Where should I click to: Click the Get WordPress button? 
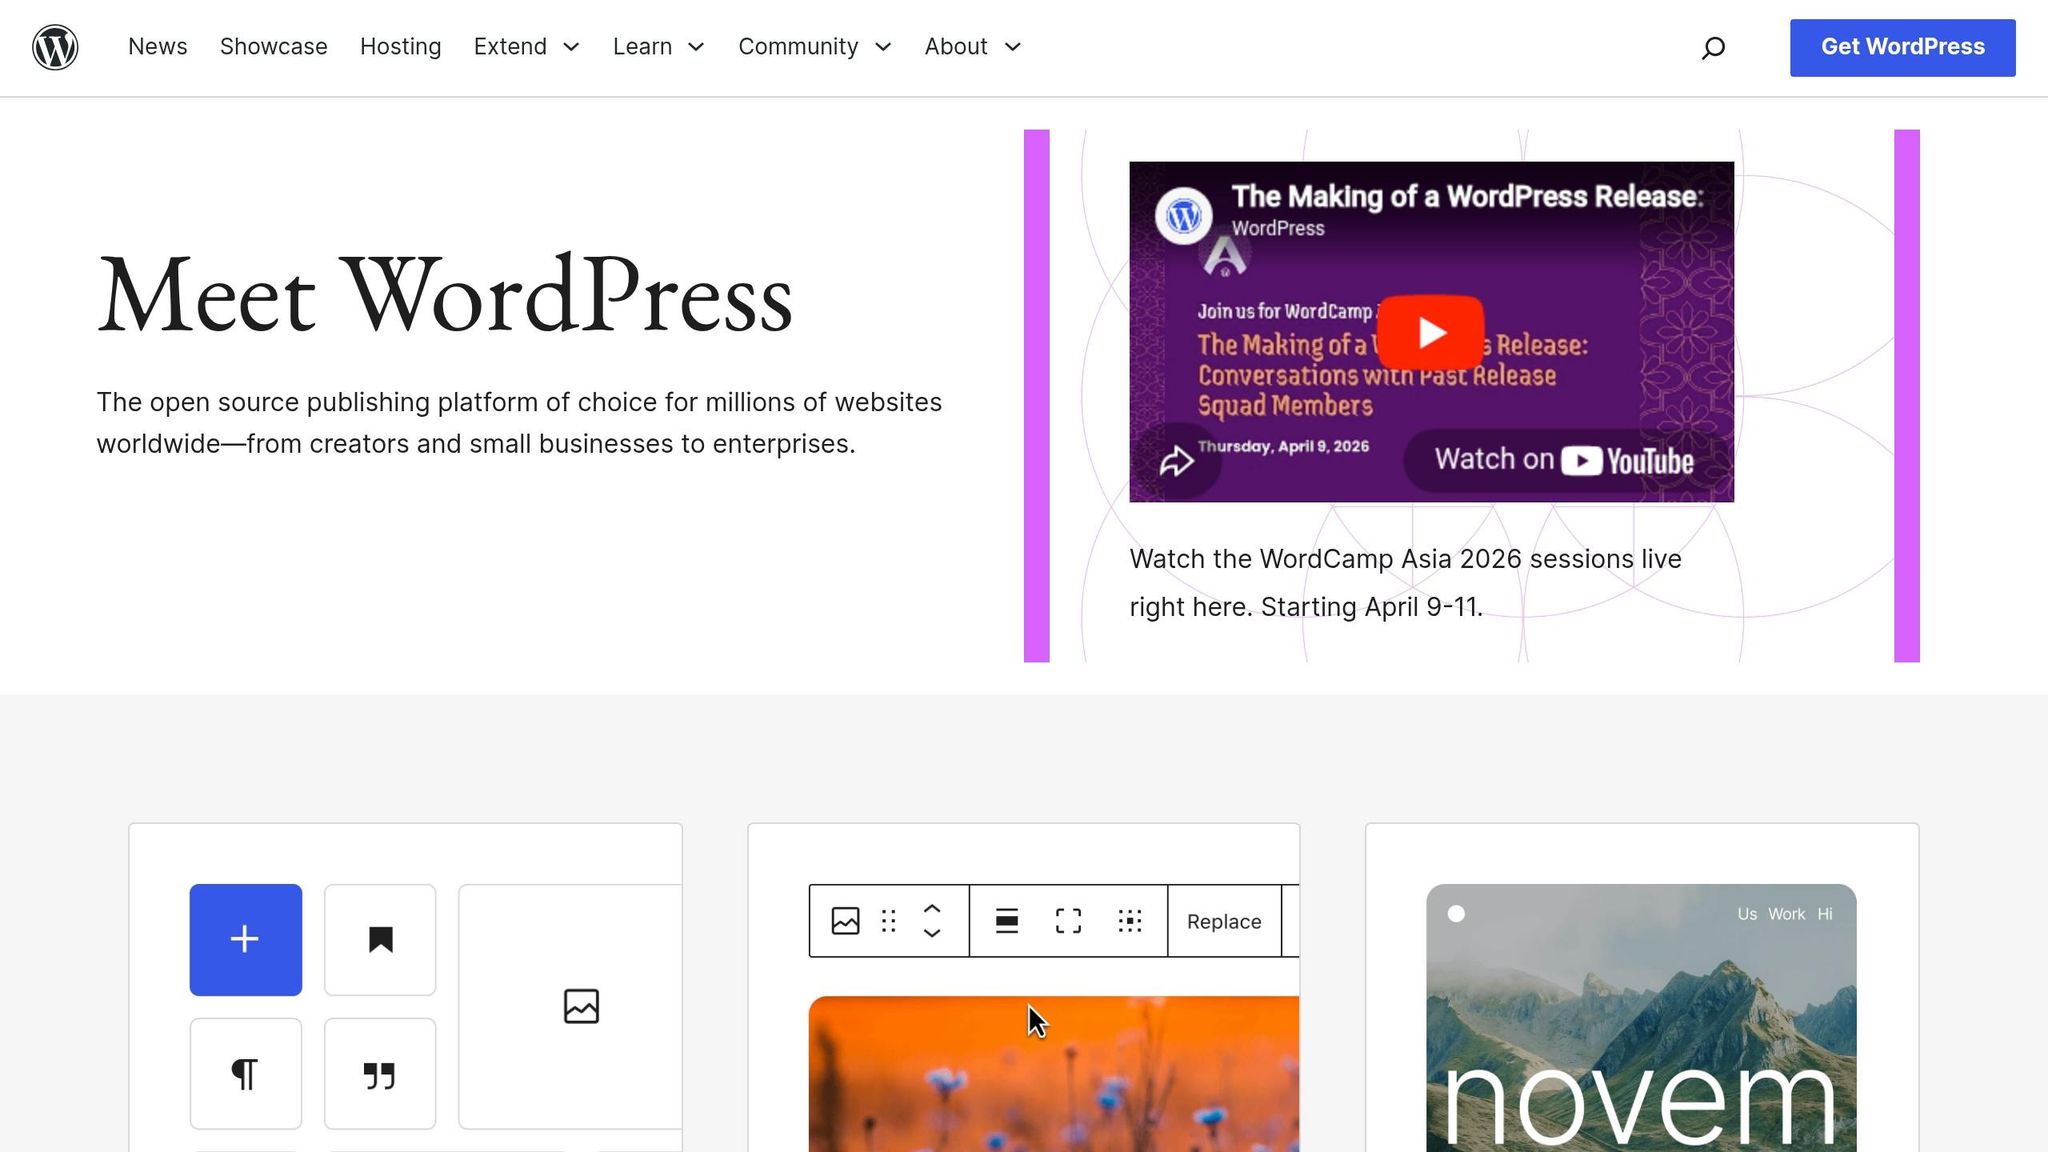tap(1902, 47)
